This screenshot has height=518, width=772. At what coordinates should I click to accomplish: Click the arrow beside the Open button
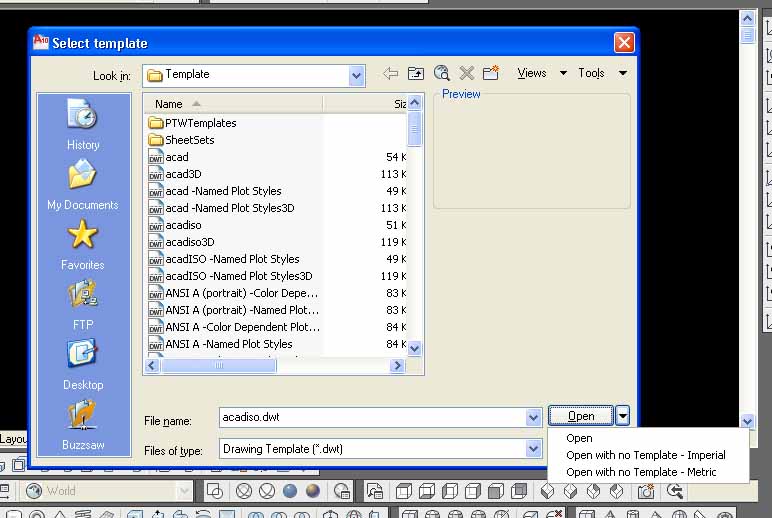click(x=622, y=416)
